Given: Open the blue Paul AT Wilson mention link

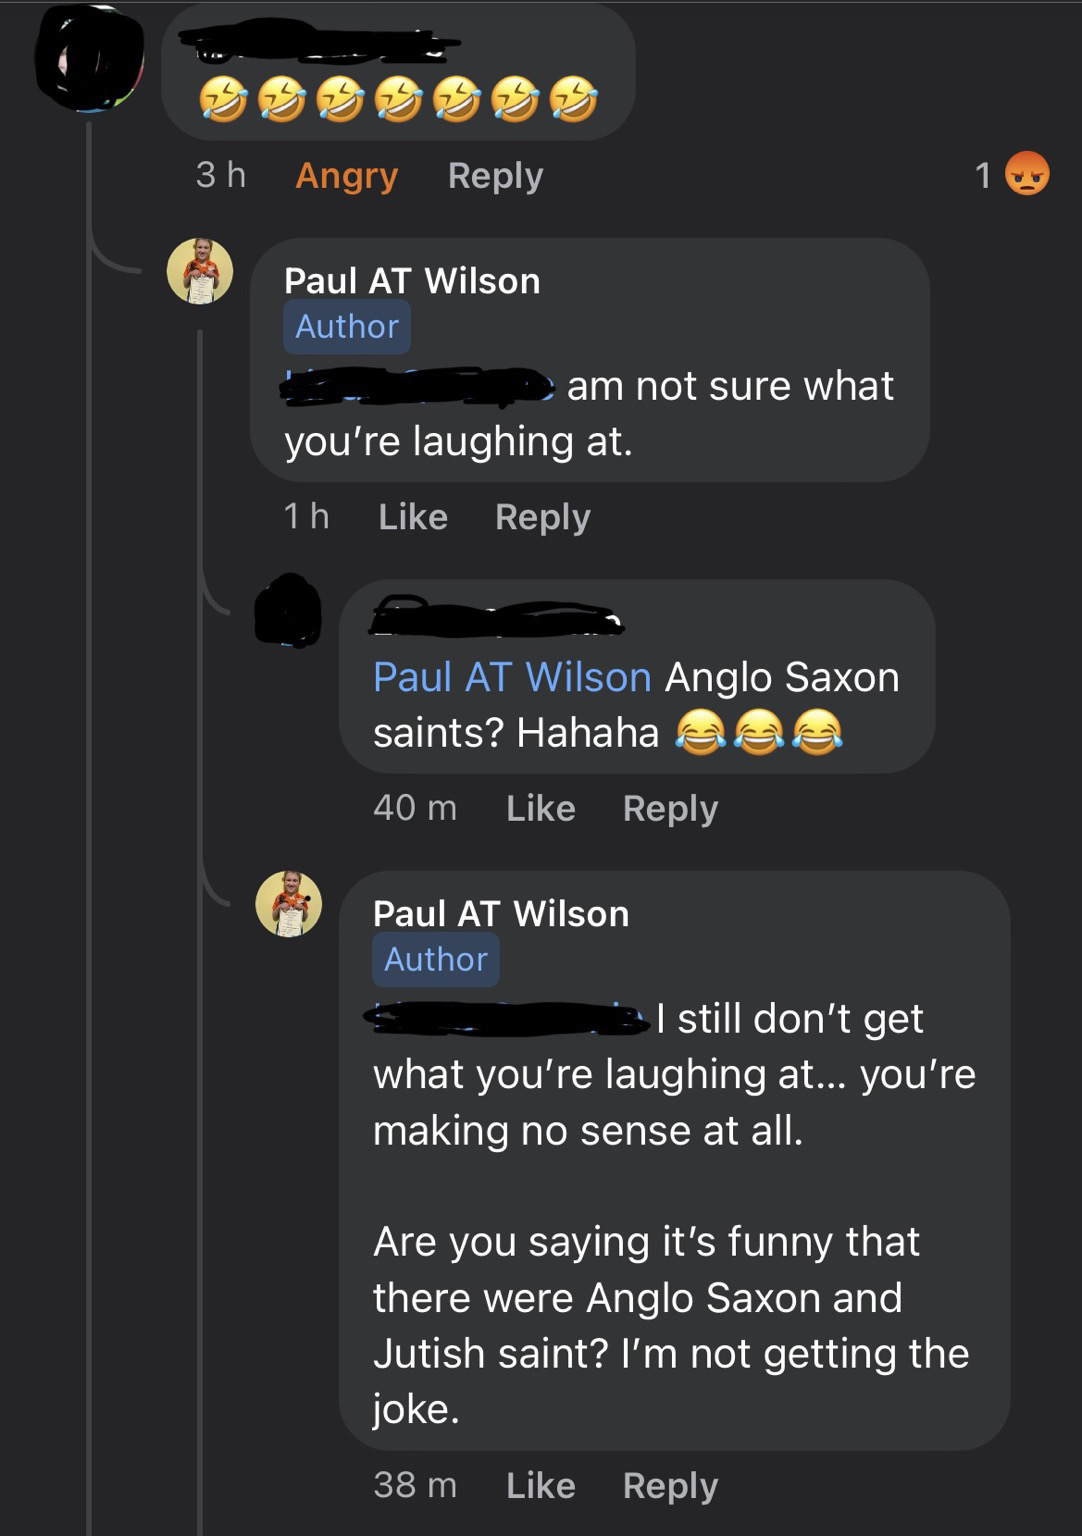Looking at the screenshot, I should pyautogui.click(x=512, y=677).
